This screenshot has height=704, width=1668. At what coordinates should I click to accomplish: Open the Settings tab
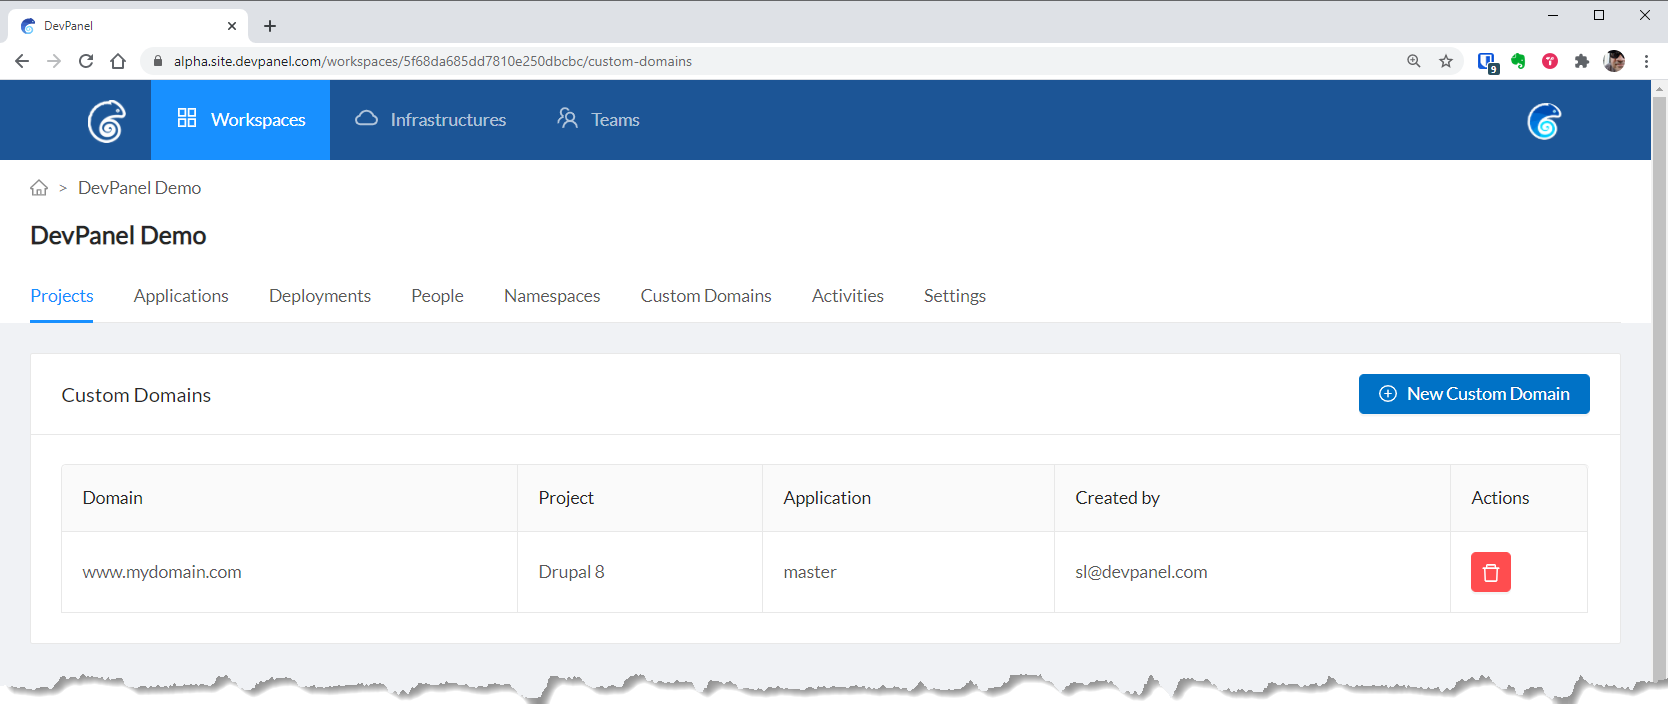954,296
